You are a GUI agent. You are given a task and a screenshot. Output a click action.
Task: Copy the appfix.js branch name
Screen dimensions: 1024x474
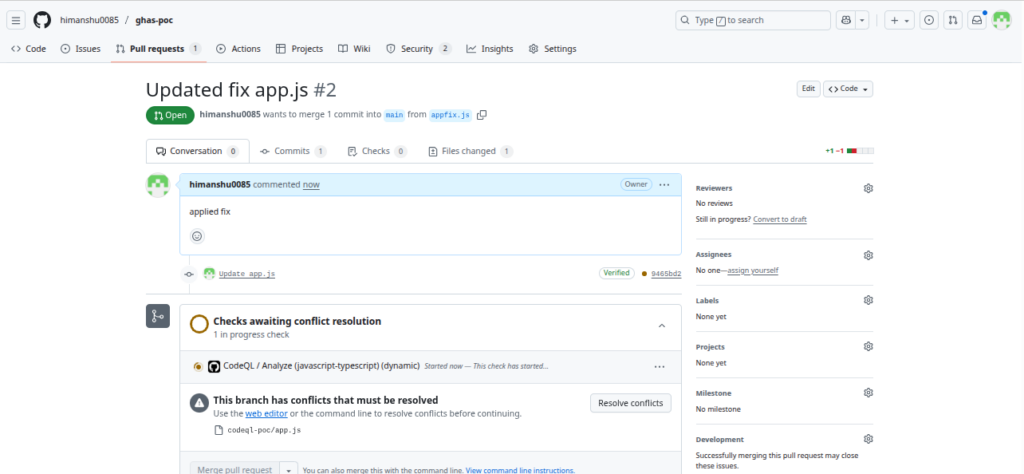tap(482, 115)
